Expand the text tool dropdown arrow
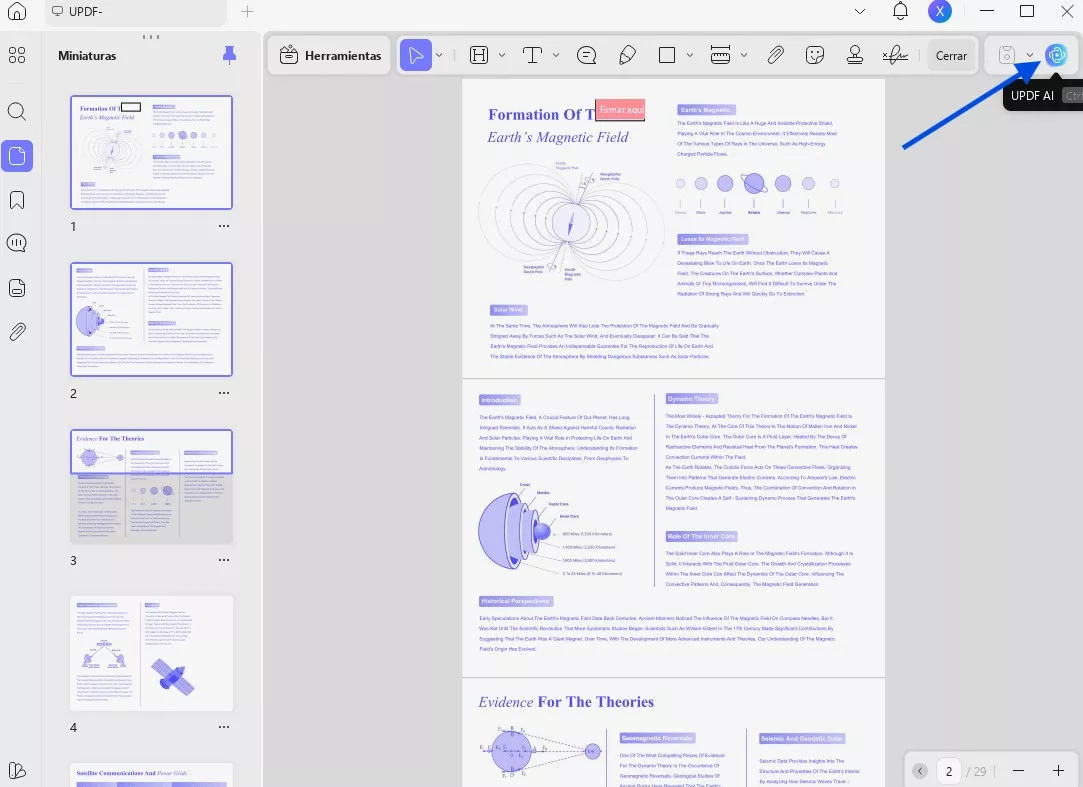This screenshot has width=1083, height=787. coord(556,55)
